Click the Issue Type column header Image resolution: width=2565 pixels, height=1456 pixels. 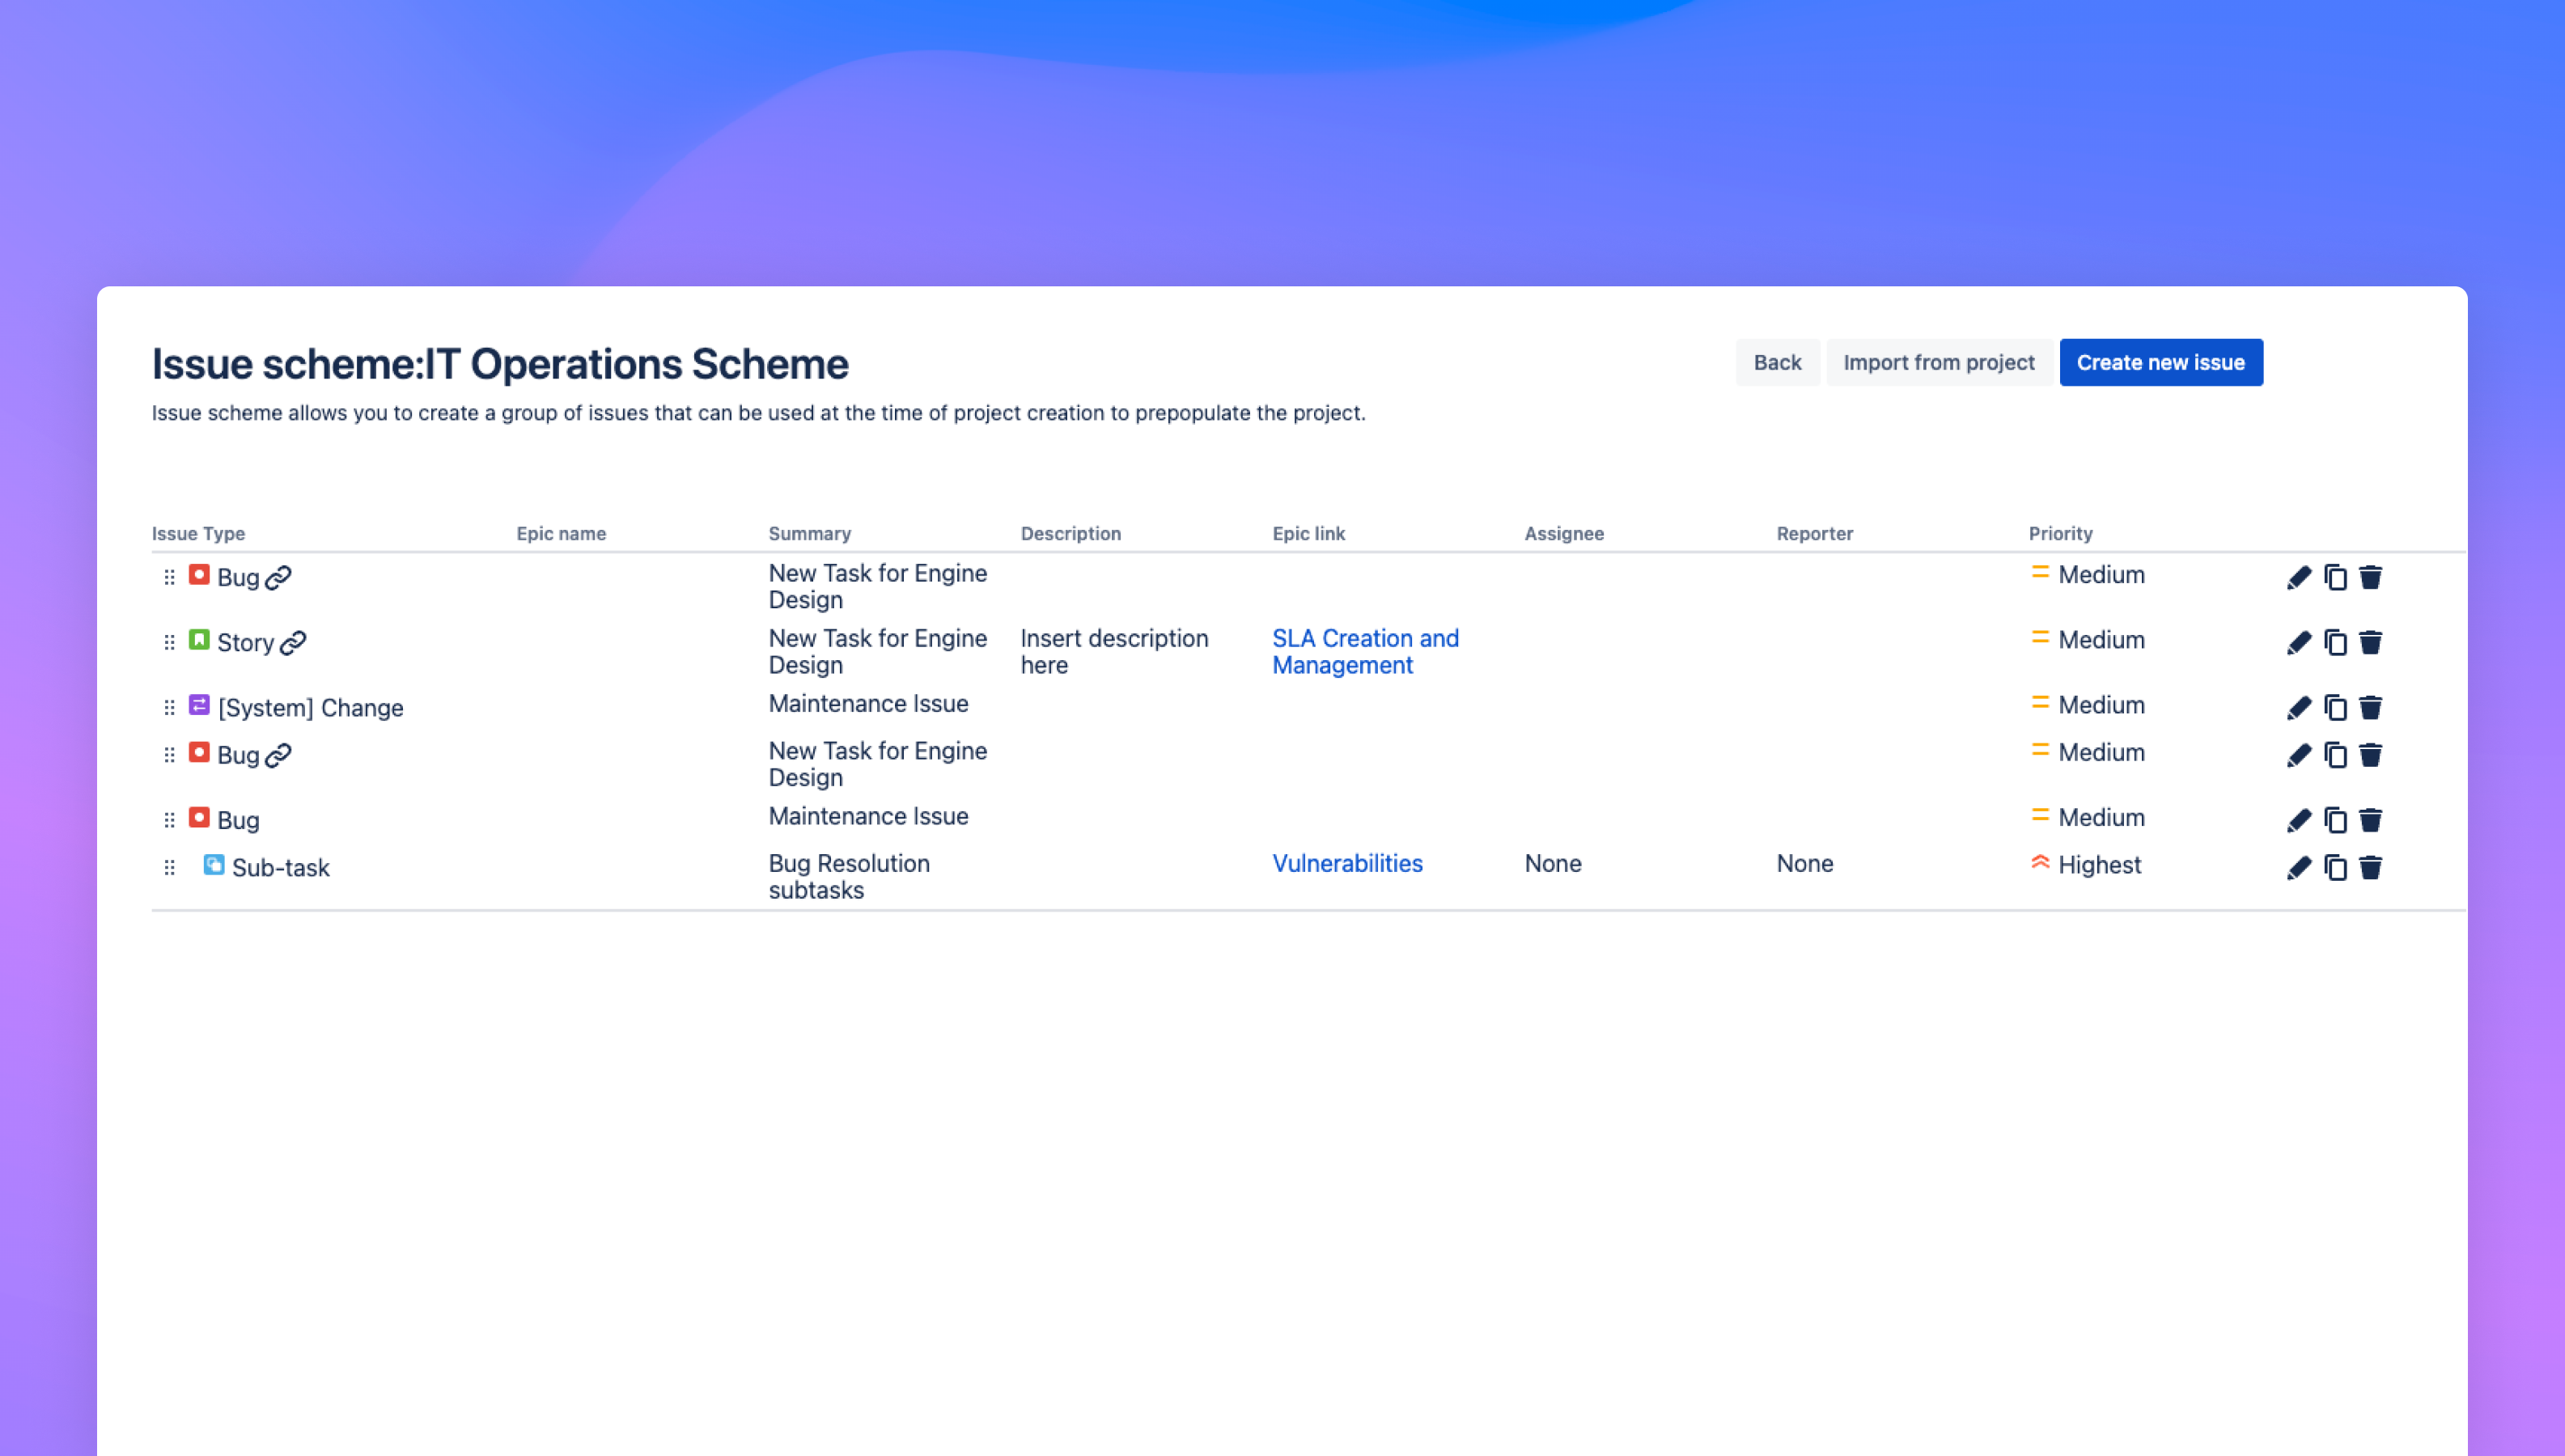point(198,533)
